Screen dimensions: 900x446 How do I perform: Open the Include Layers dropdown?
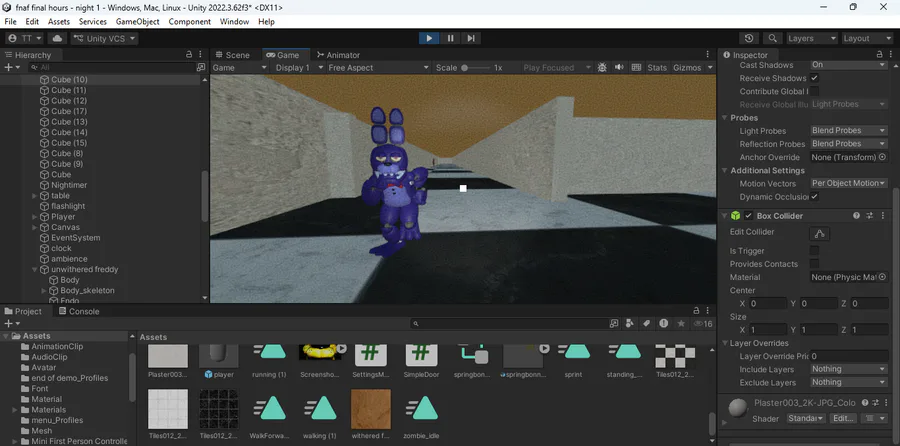[x=849, y=370]
